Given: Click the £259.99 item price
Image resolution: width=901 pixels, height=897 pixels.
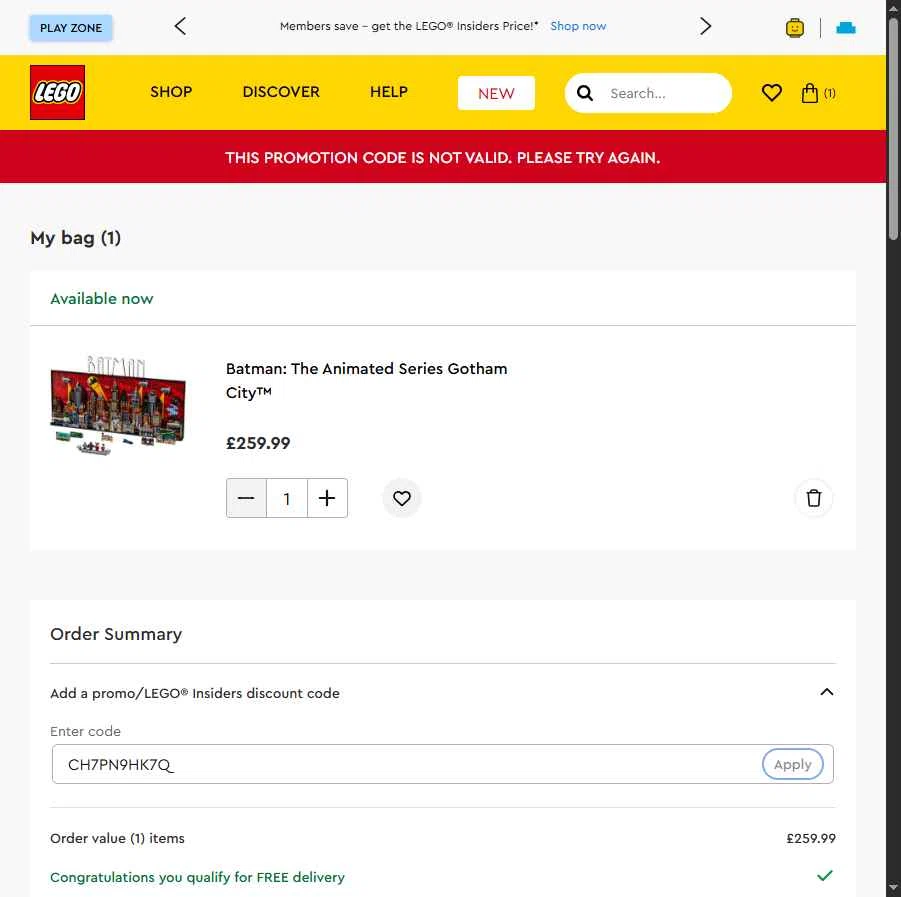Looking at the screenshot, I should pyautogui.click(x=258, y=443).
